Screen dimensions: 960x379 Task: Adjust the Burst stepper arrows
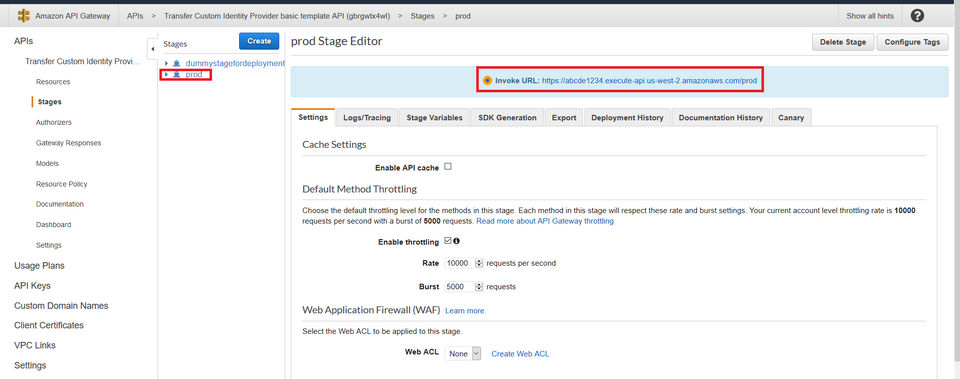(479, 287)
